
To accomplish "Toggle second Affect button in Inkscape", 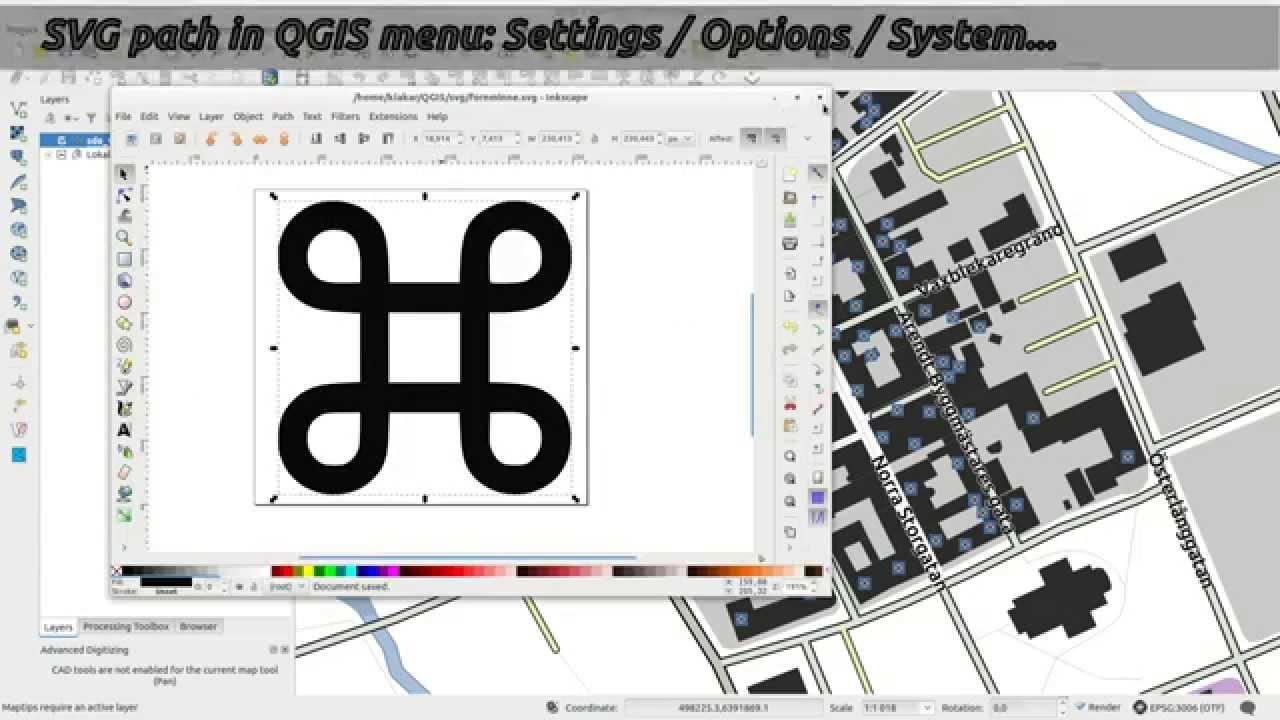I will (x=775, y=138).
